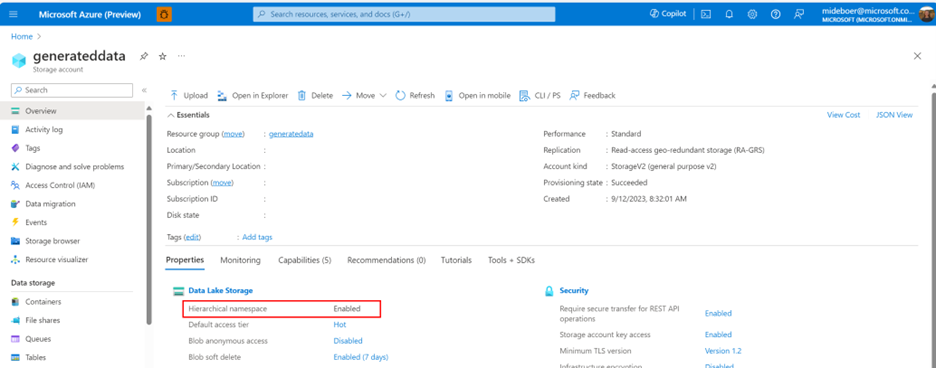Click Version 1.2 TLS value
Image resolution: width=936 pixels, height=368 pixels.
pyautogui.click(x=723, y=351)
